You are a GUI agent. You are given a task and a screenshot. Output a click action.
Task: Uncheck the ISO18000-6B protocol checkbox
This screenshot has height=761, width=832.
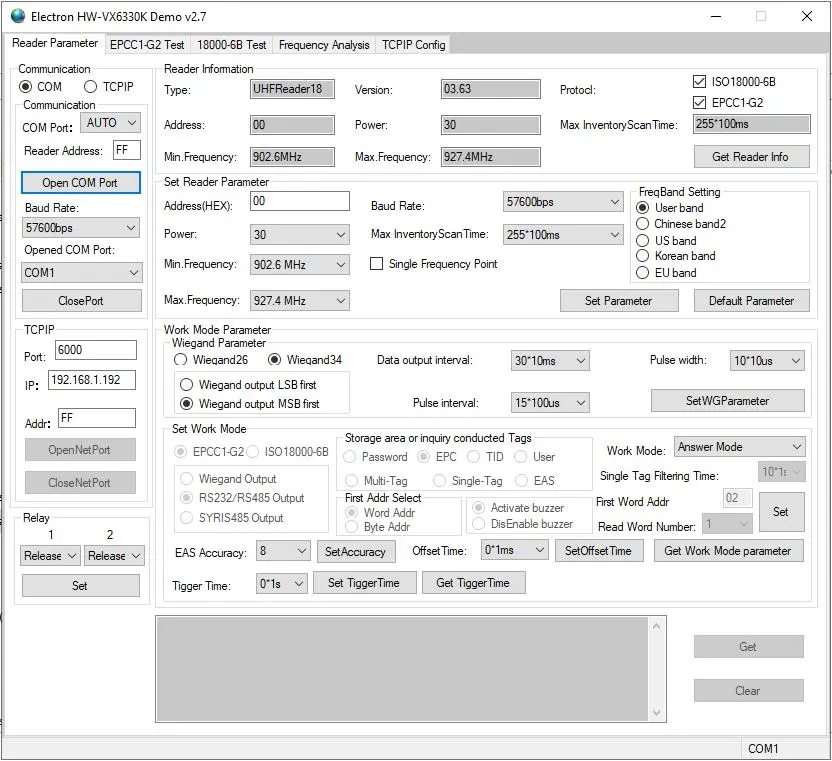click(x=700, y=81)
